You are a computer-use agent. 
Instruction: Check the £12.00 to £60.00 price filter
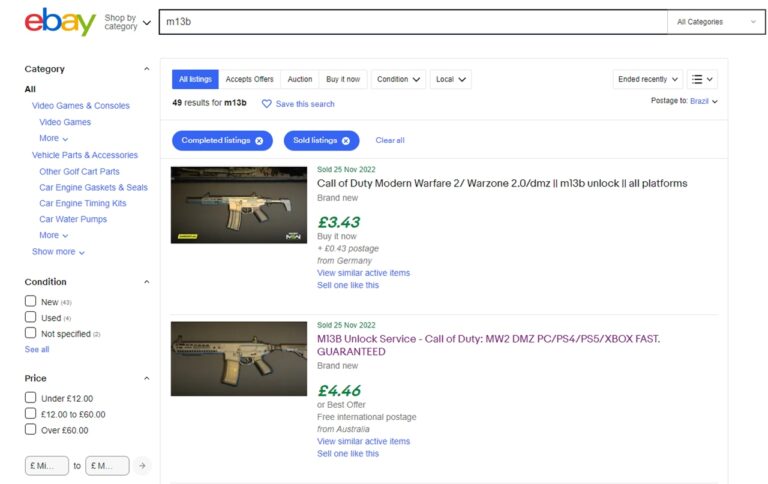click(30, 413)
